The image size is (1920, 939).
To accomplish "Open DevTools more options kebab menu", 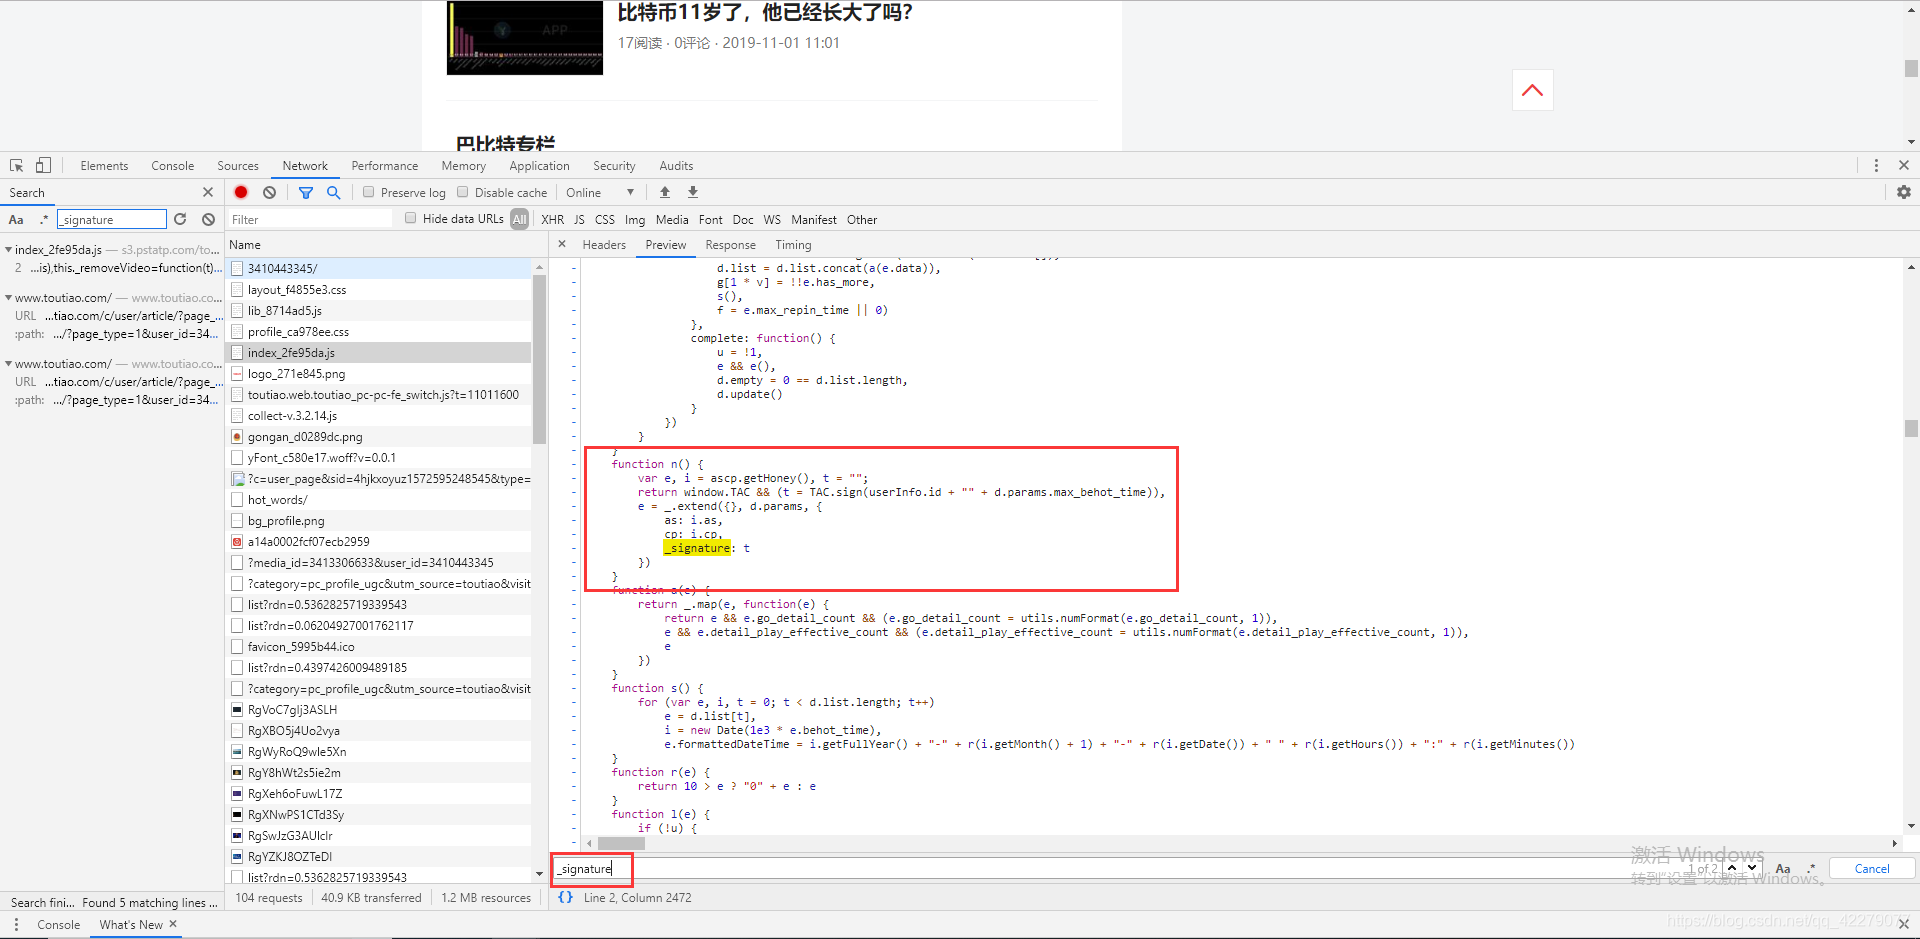I will (x=1876, y=165).
